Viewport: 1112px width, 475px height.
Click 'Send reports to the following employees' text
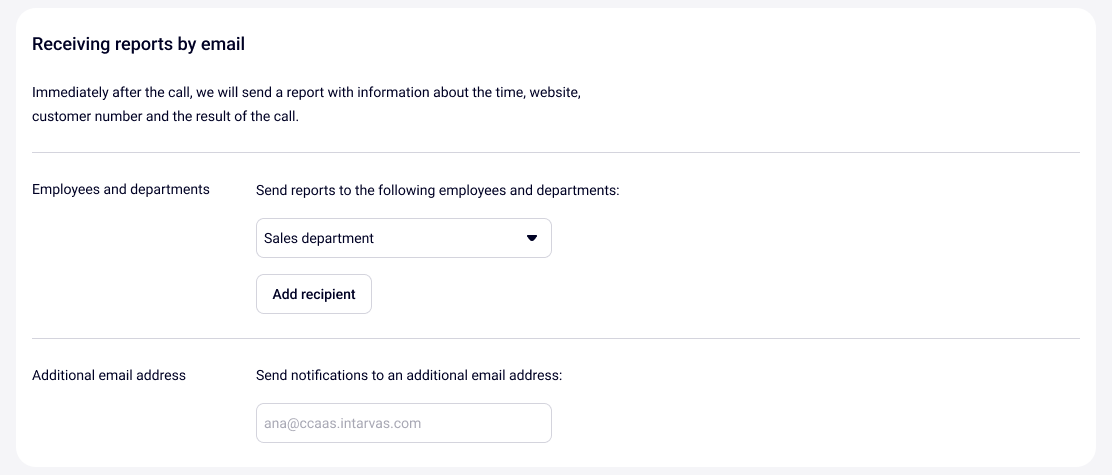[x=438, y=189]
